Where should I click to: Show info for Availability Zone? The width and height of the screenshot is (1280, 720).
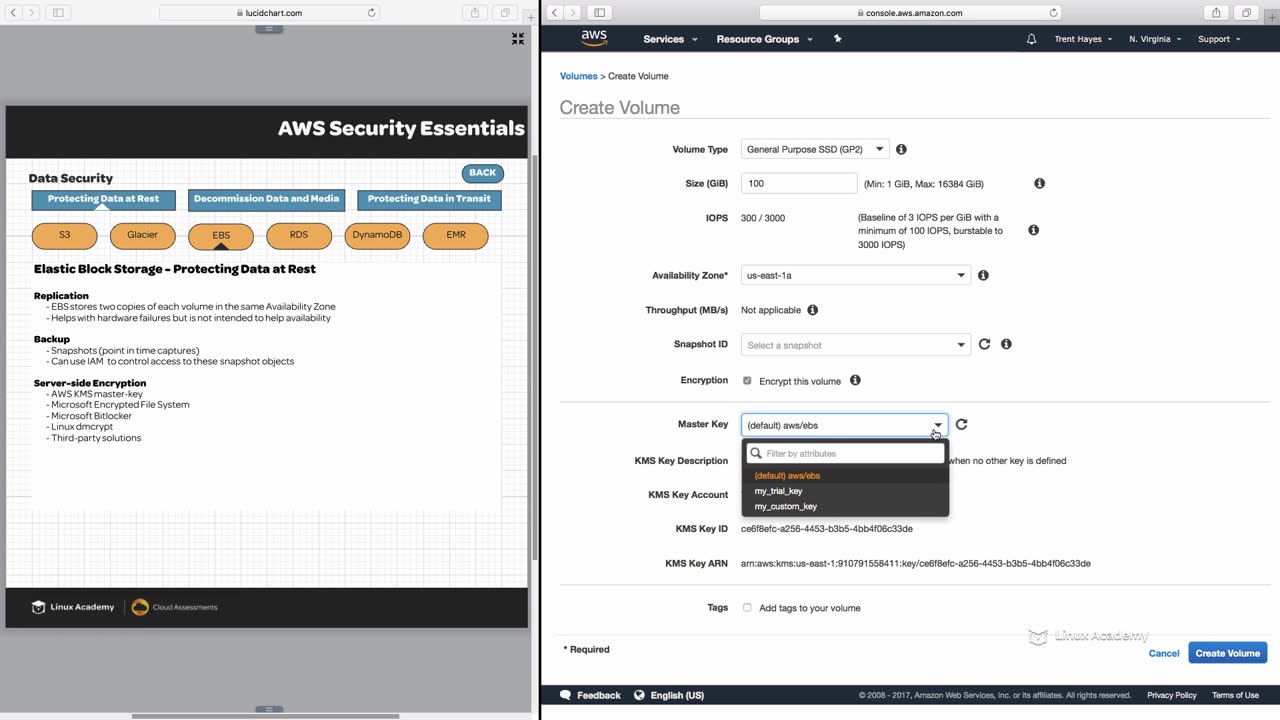pos(983,275)
